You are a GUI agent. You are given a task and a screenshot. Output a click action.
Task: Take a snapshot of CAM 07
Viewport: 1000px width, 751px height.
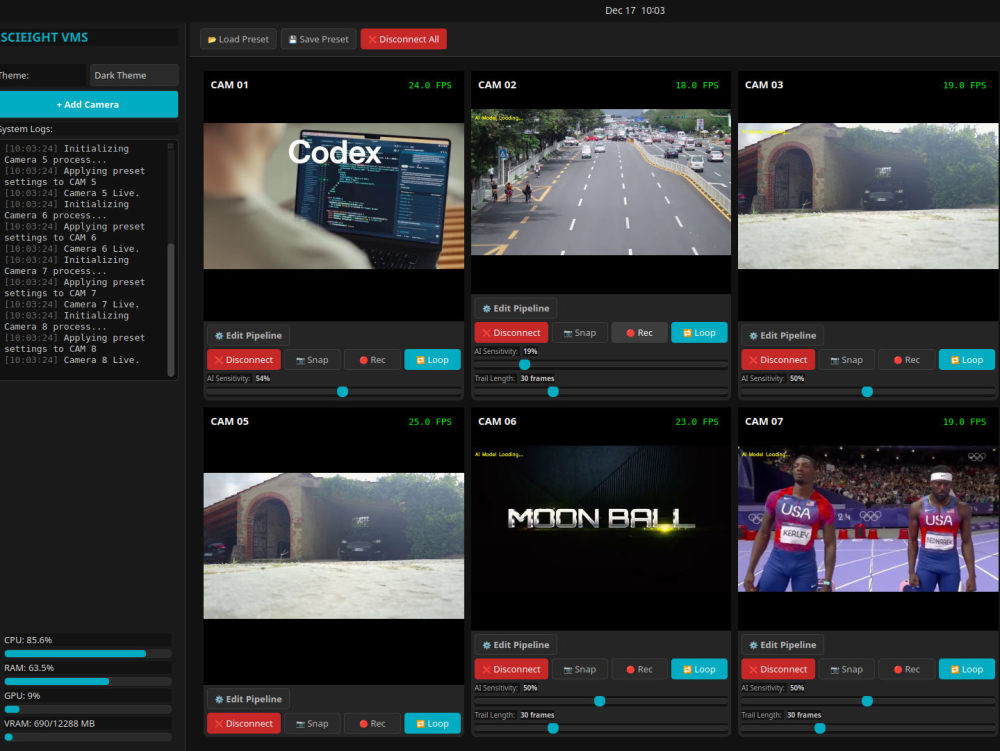point(846,669)
